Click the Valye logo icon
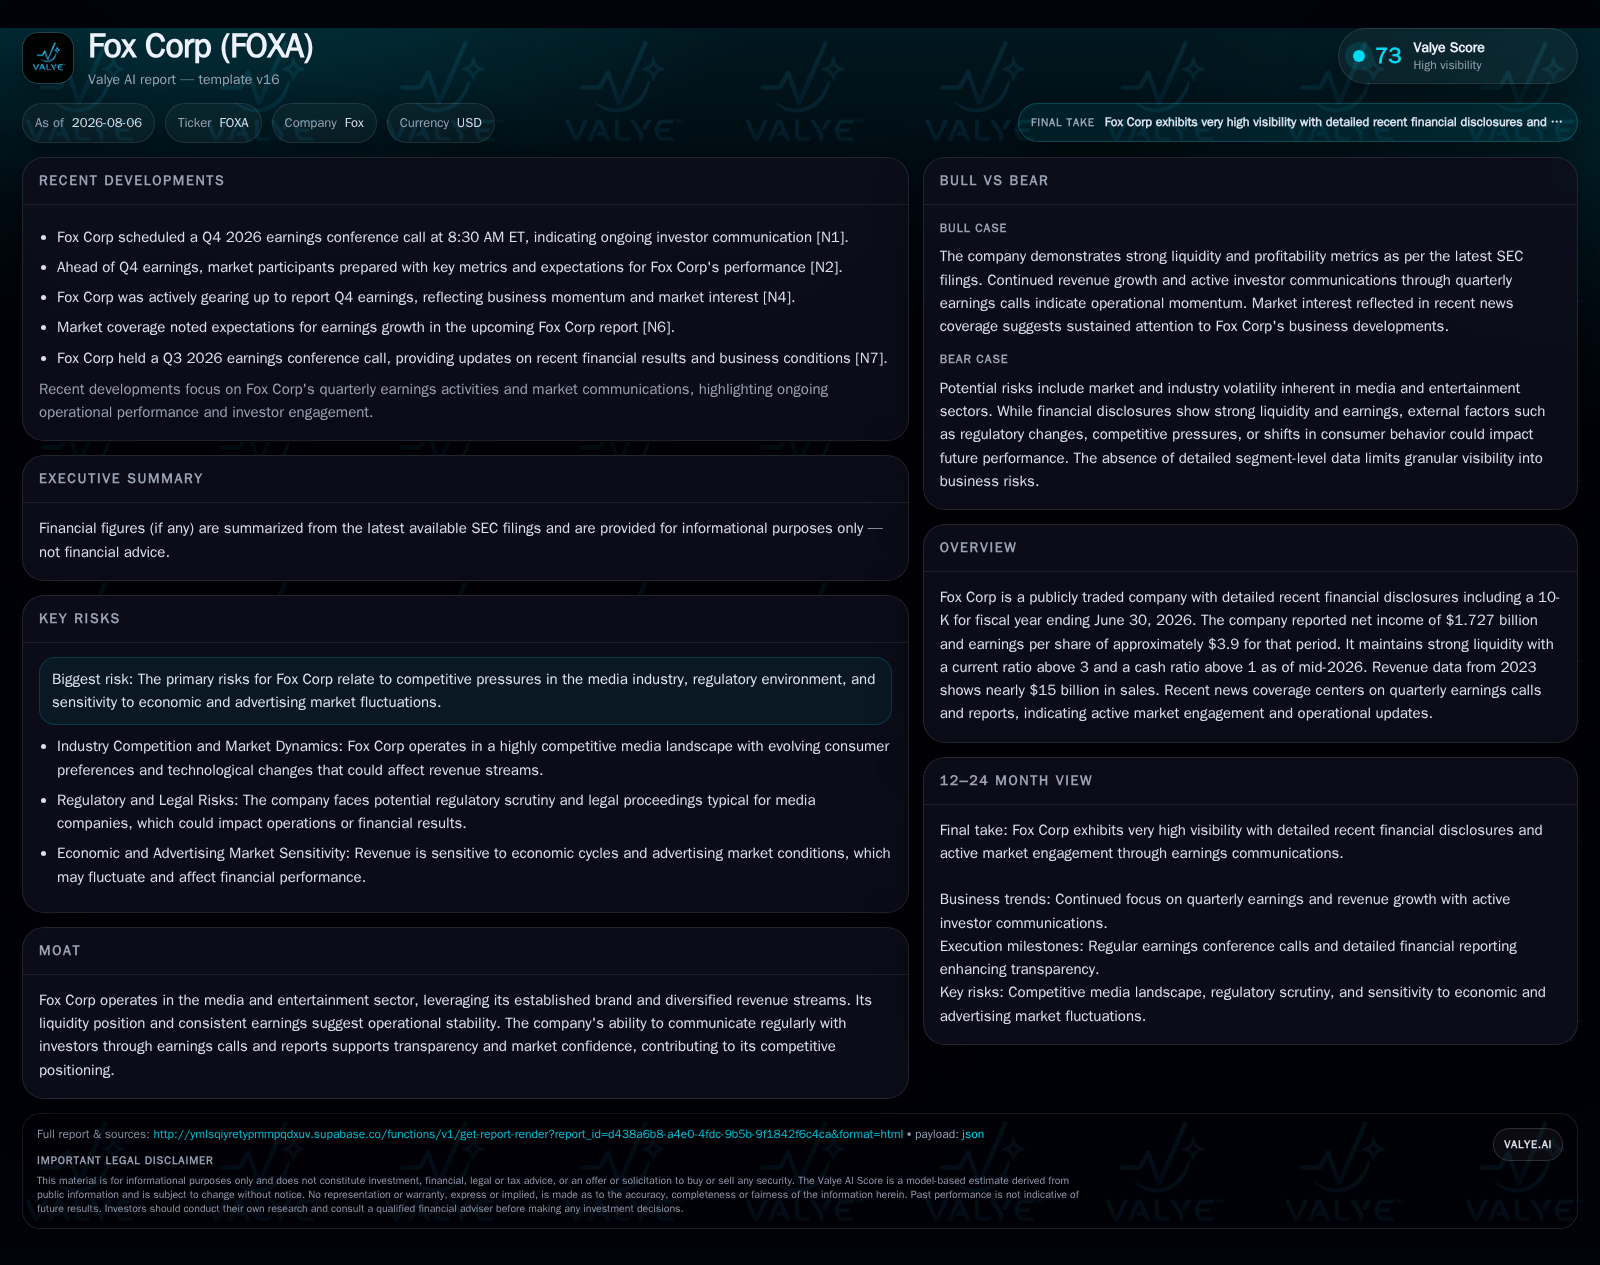The height and width of the screenshot is (1265, 1600). pos(48,58)
